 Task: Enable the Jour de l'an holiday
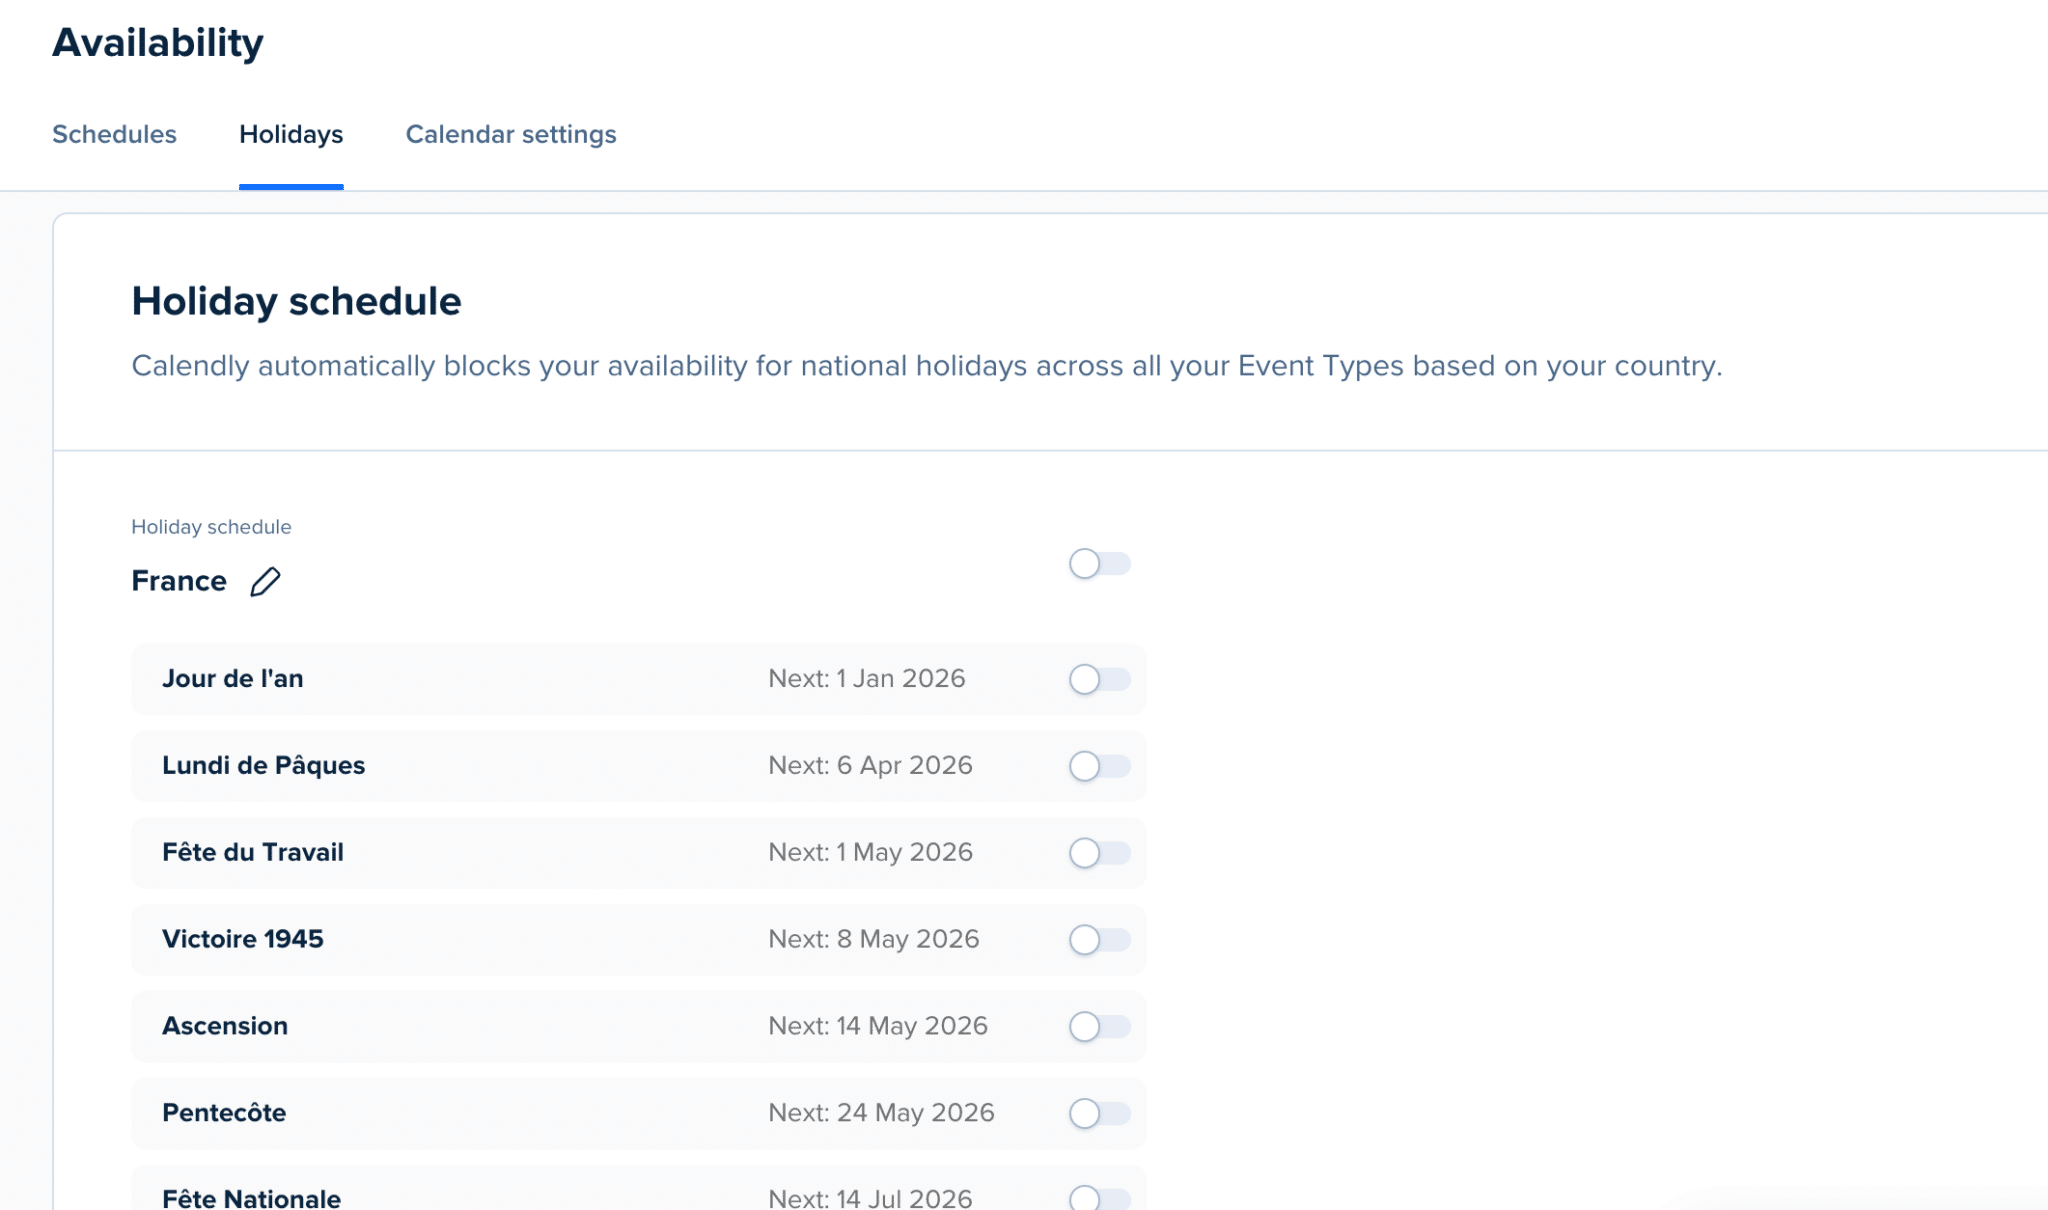1099,679
